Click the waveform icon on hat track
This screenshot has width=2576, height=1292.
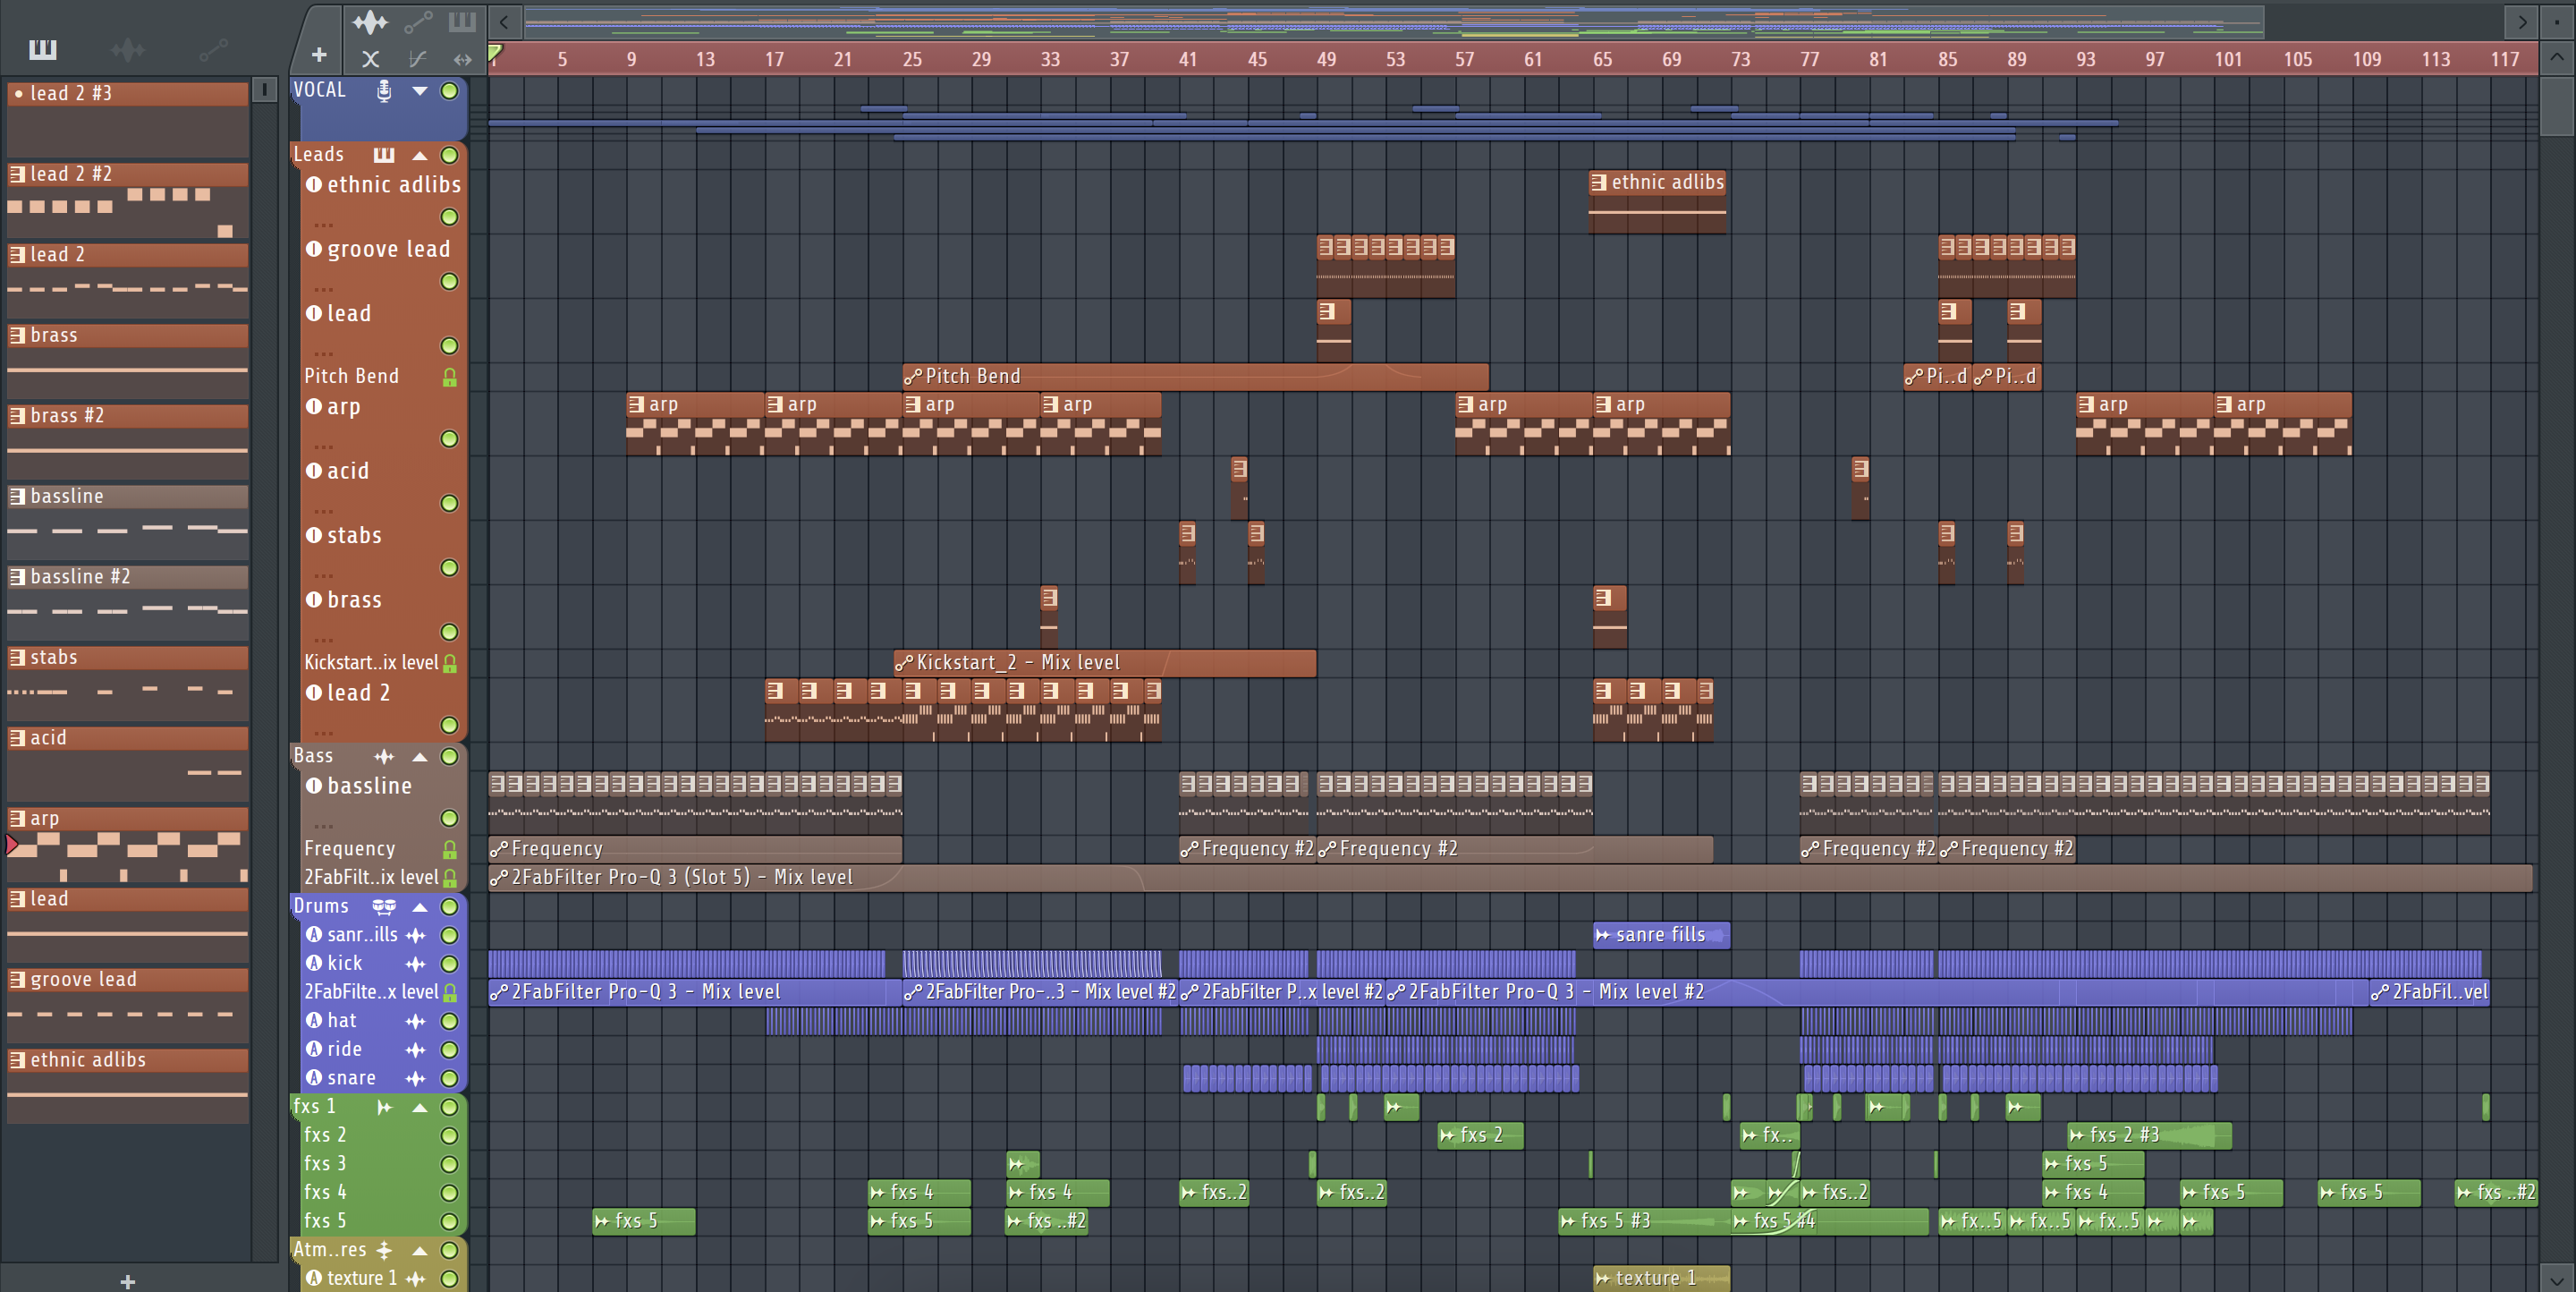click(416, 1021)
